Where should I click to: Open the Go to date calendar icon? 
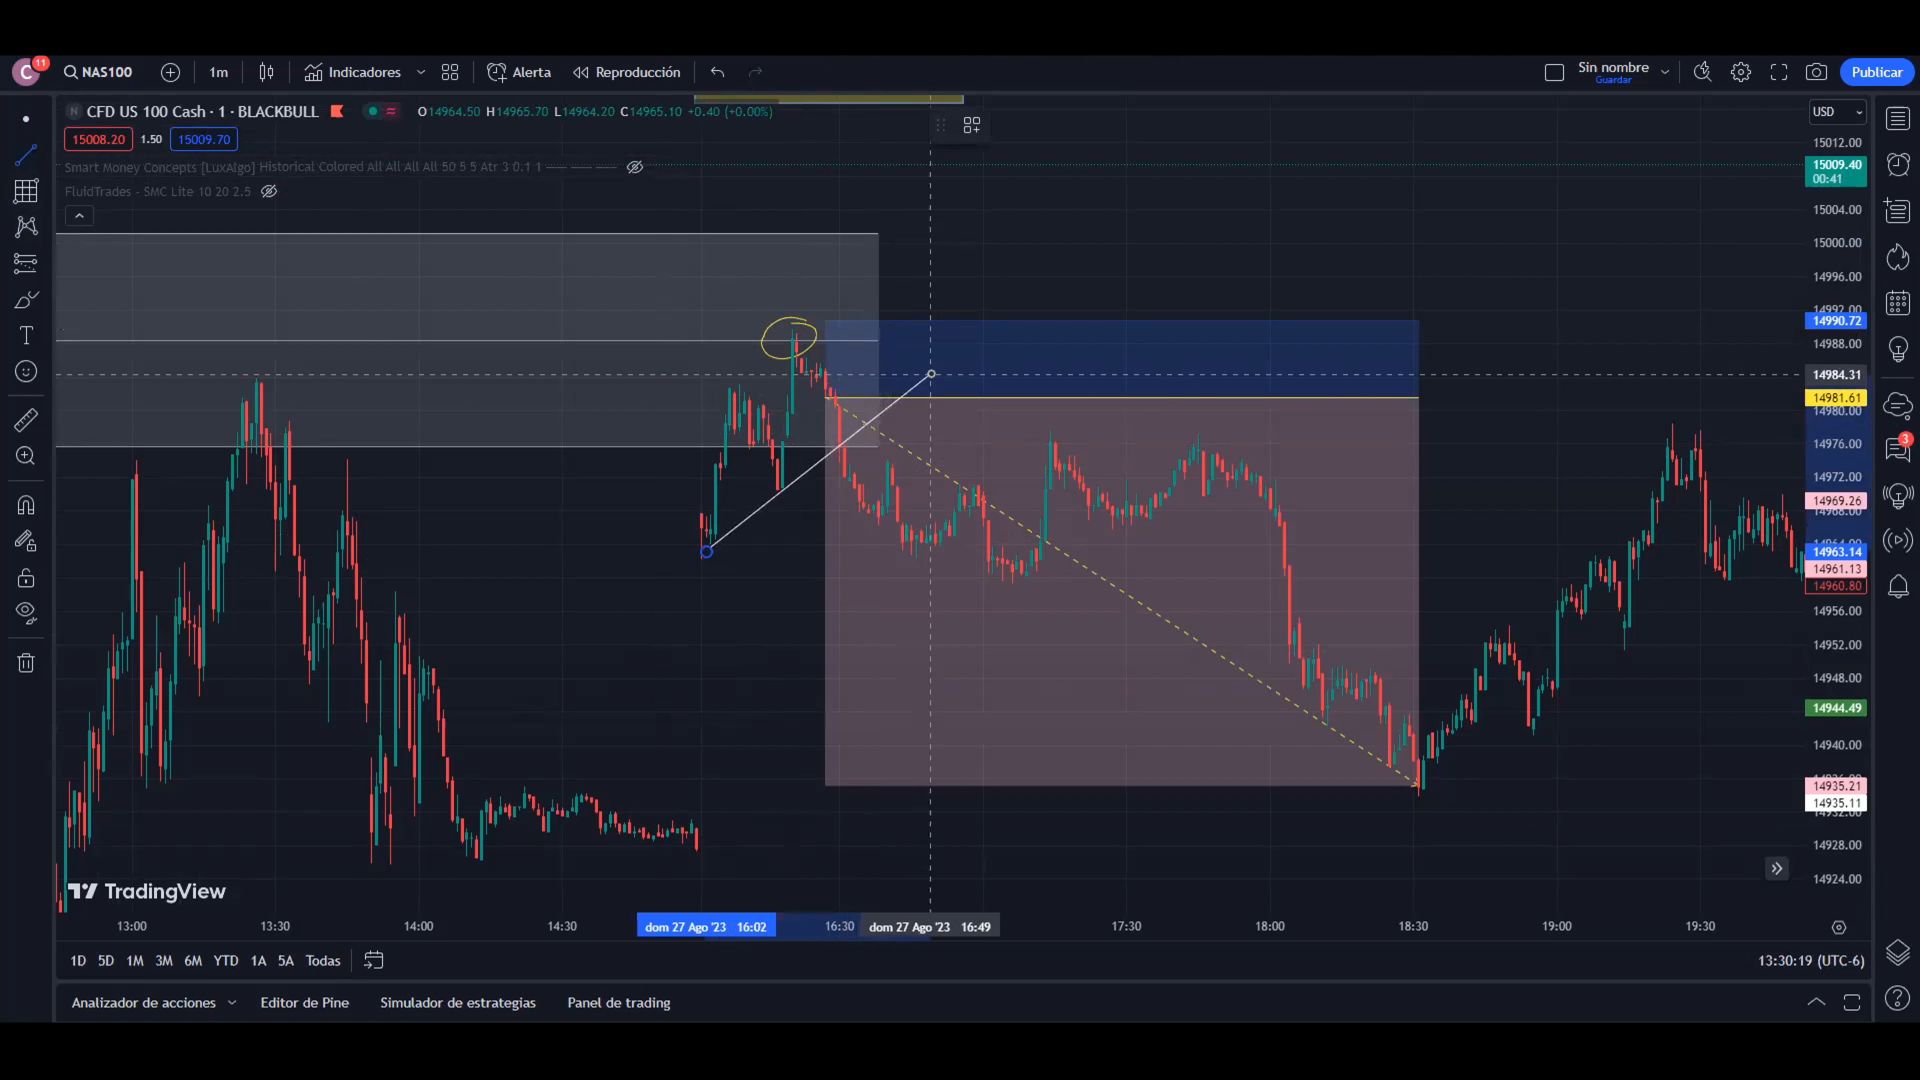click(x=373, y=960)
